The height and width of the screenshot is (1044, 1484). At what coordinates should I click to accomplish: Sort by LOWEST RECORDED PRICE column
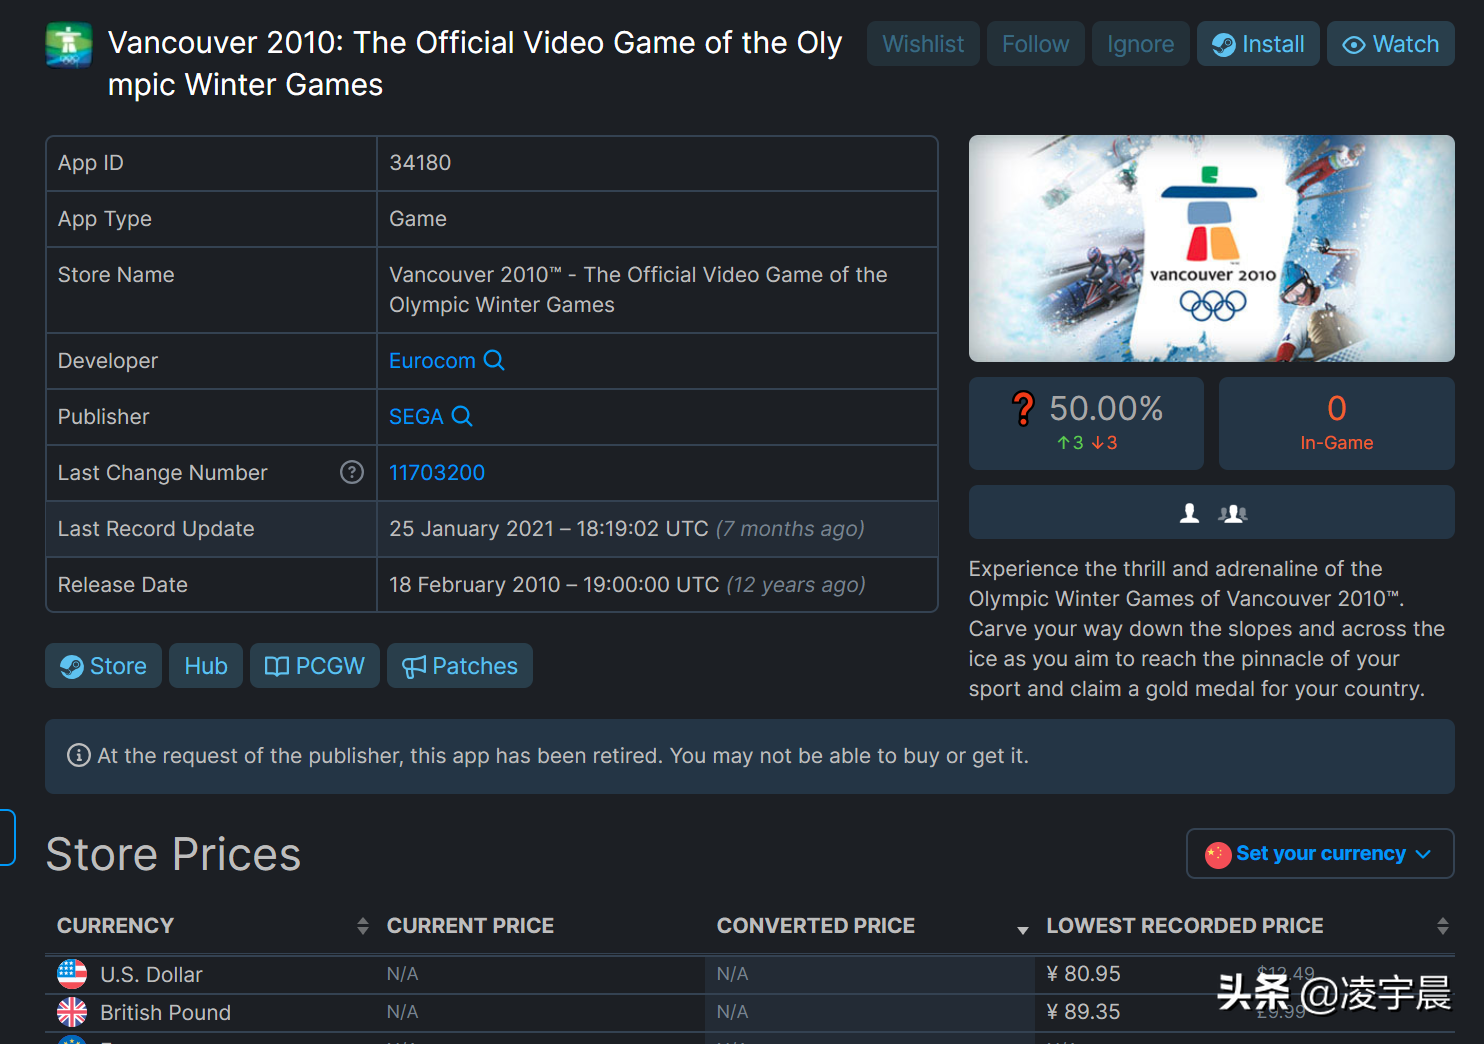coord(1245,926)
